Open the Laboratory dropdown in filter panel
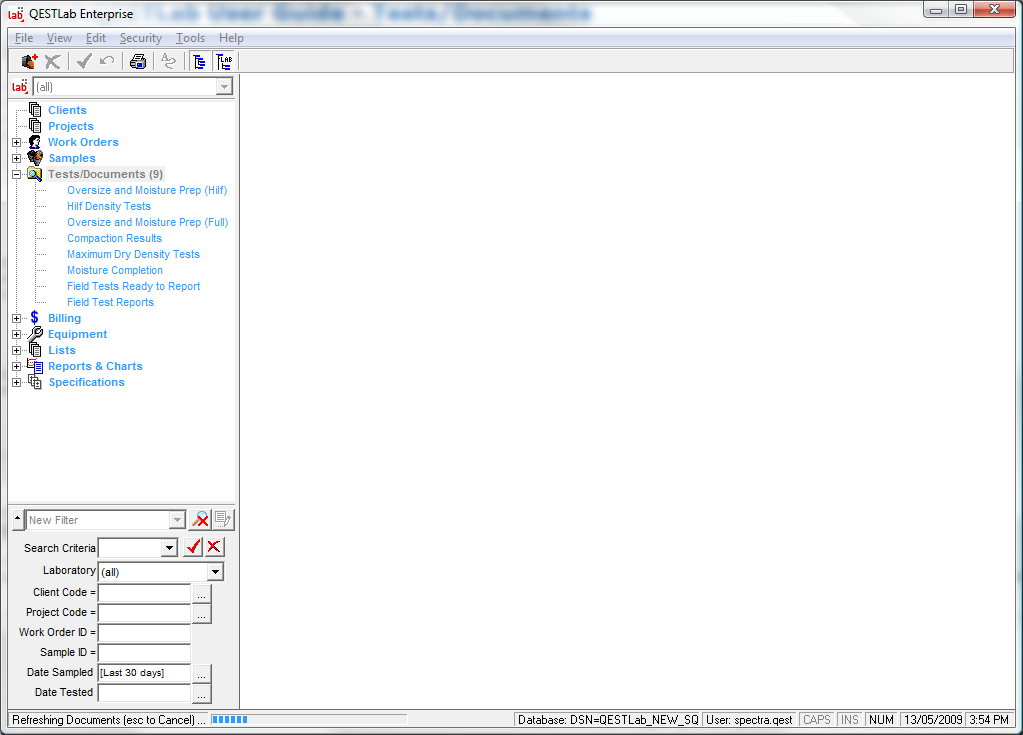The height and width of the screenshot is (735, 1023). point(215,572)
